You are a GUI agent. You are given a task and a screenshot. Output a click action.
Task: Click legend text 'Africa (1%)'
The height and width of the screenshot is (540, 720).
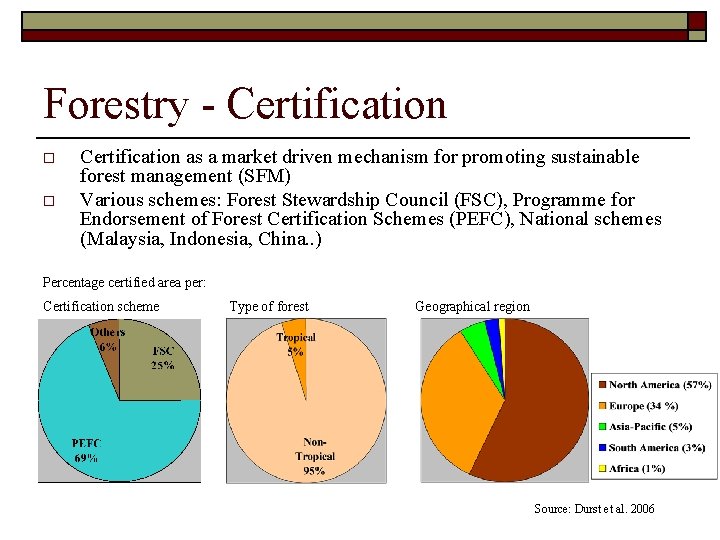pyautogui.click(x=637, y=469)
